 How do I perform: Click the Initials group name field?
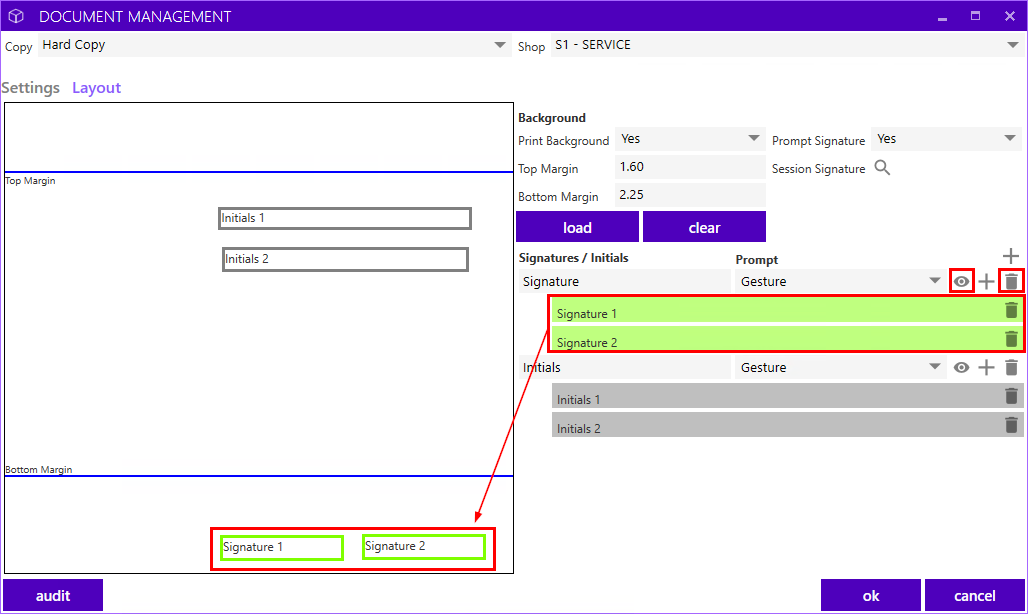click(x=625, y=368)
